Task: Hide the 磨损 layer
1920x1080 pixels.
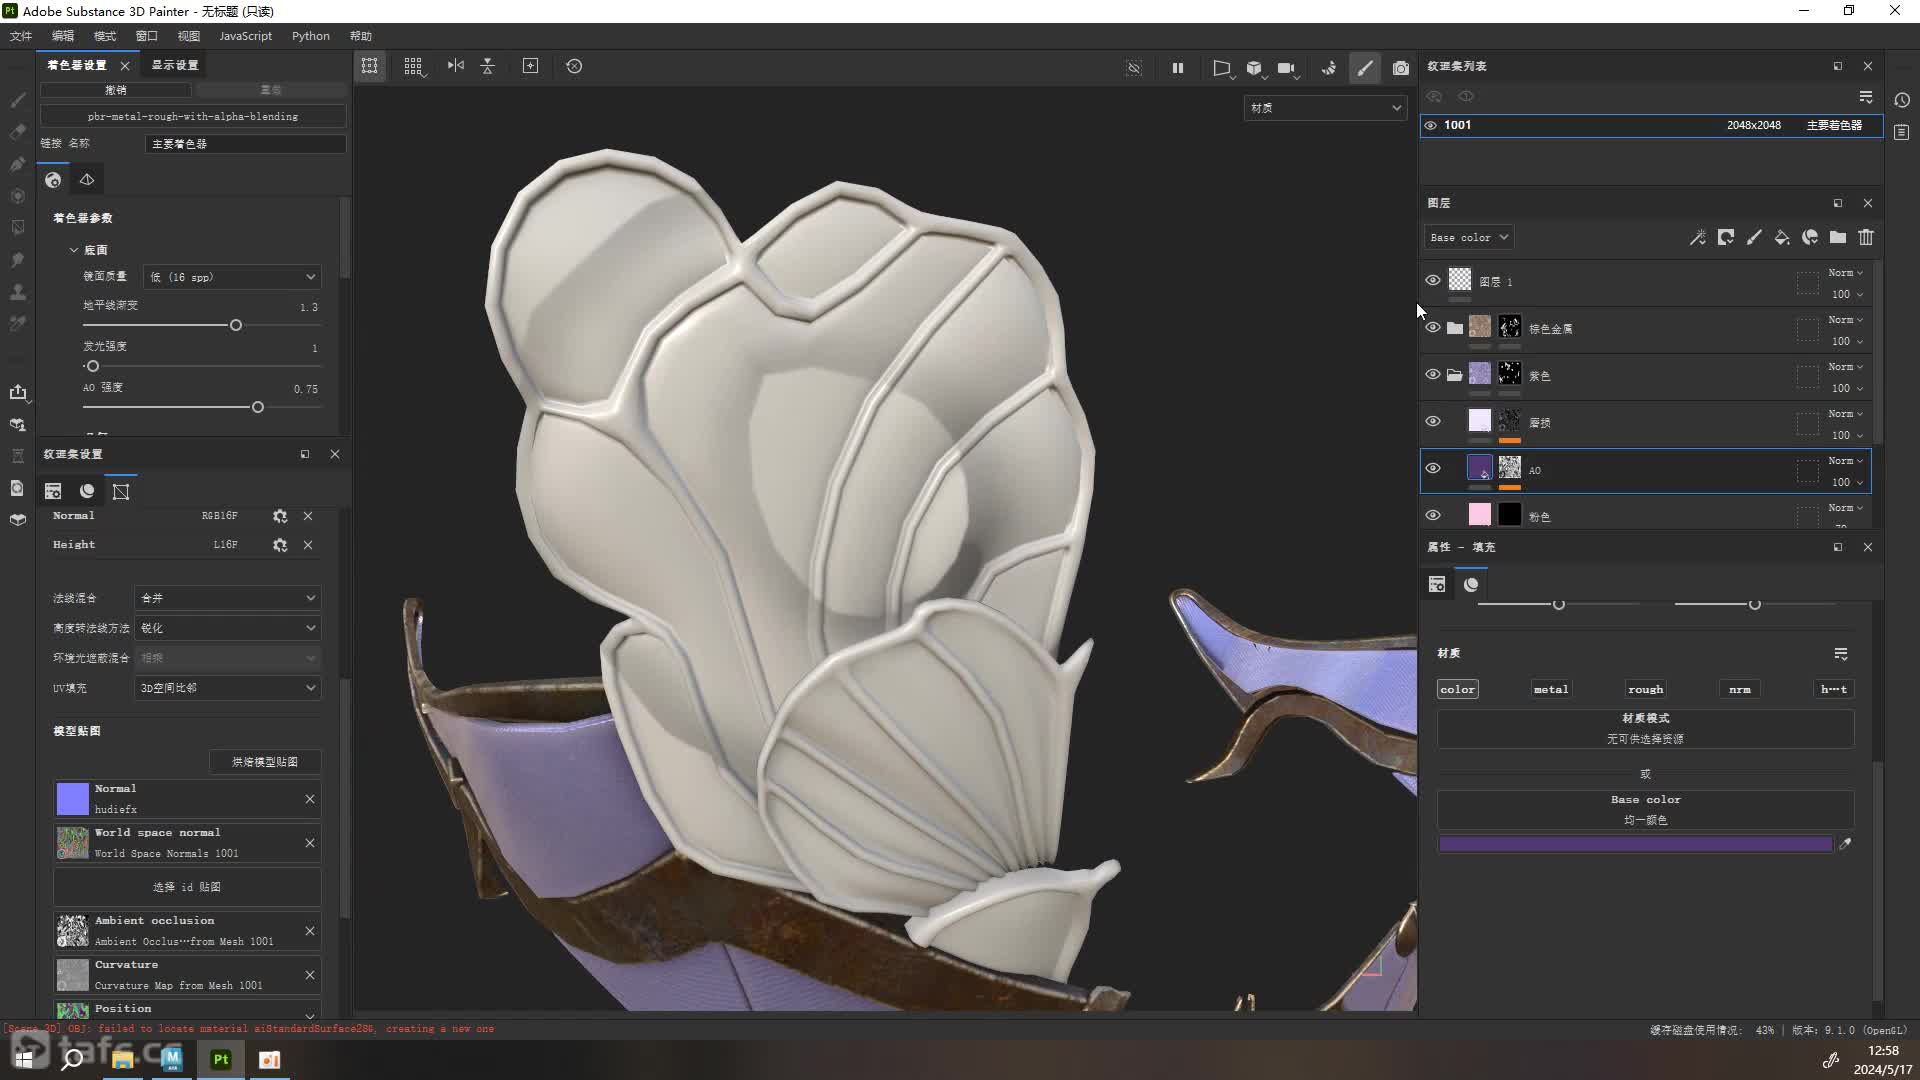Action: tap(1433, 422)
